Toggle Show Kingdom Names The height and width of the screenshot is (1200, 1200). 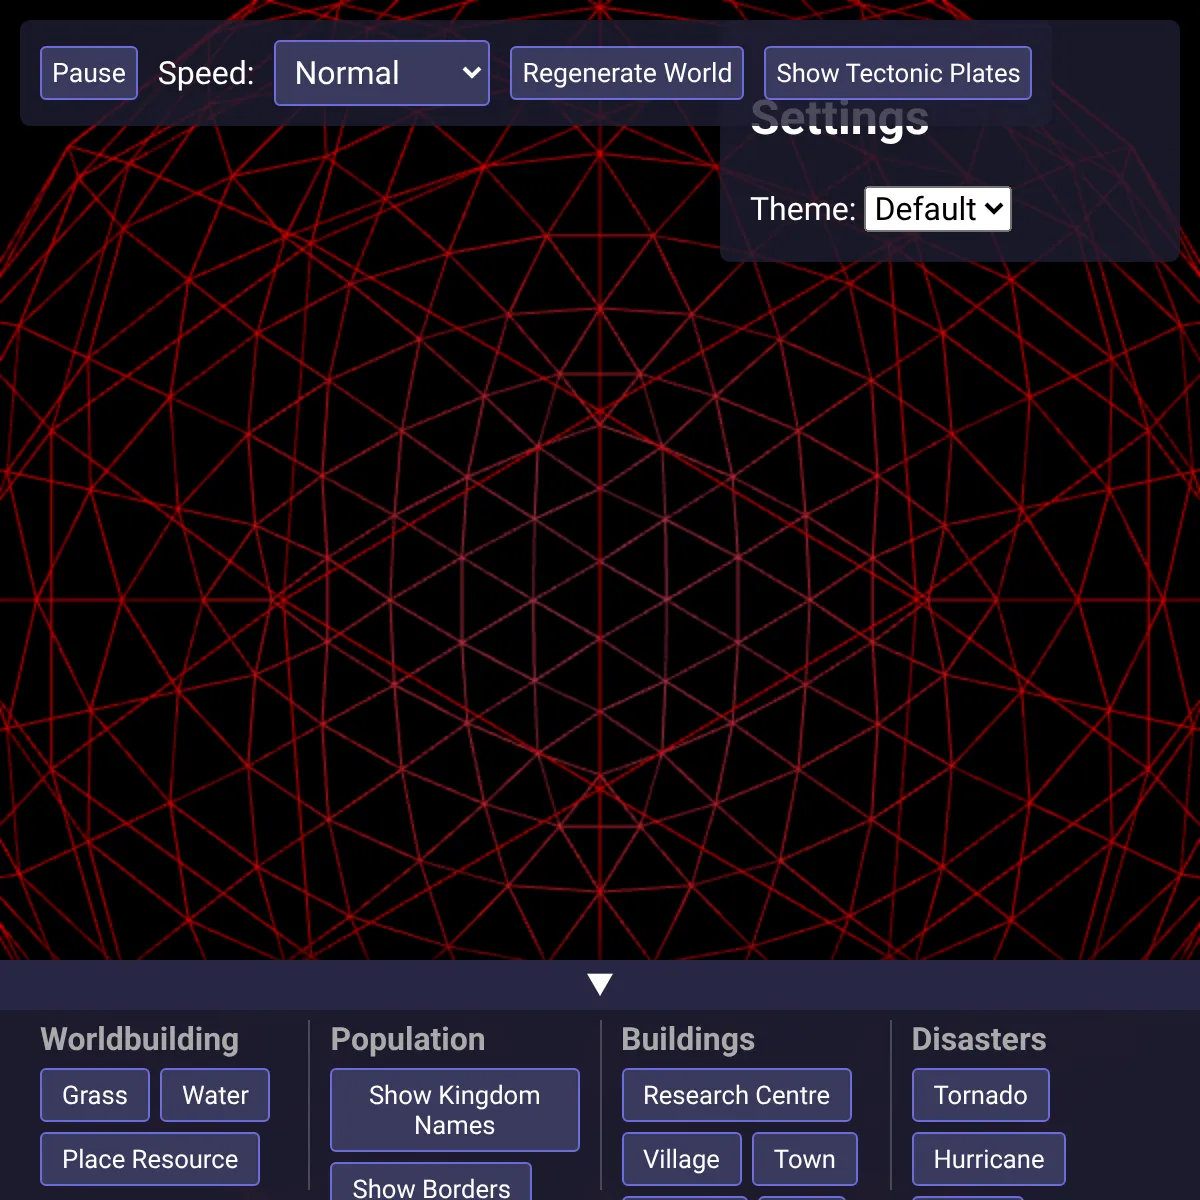[x=455, y=1110]
